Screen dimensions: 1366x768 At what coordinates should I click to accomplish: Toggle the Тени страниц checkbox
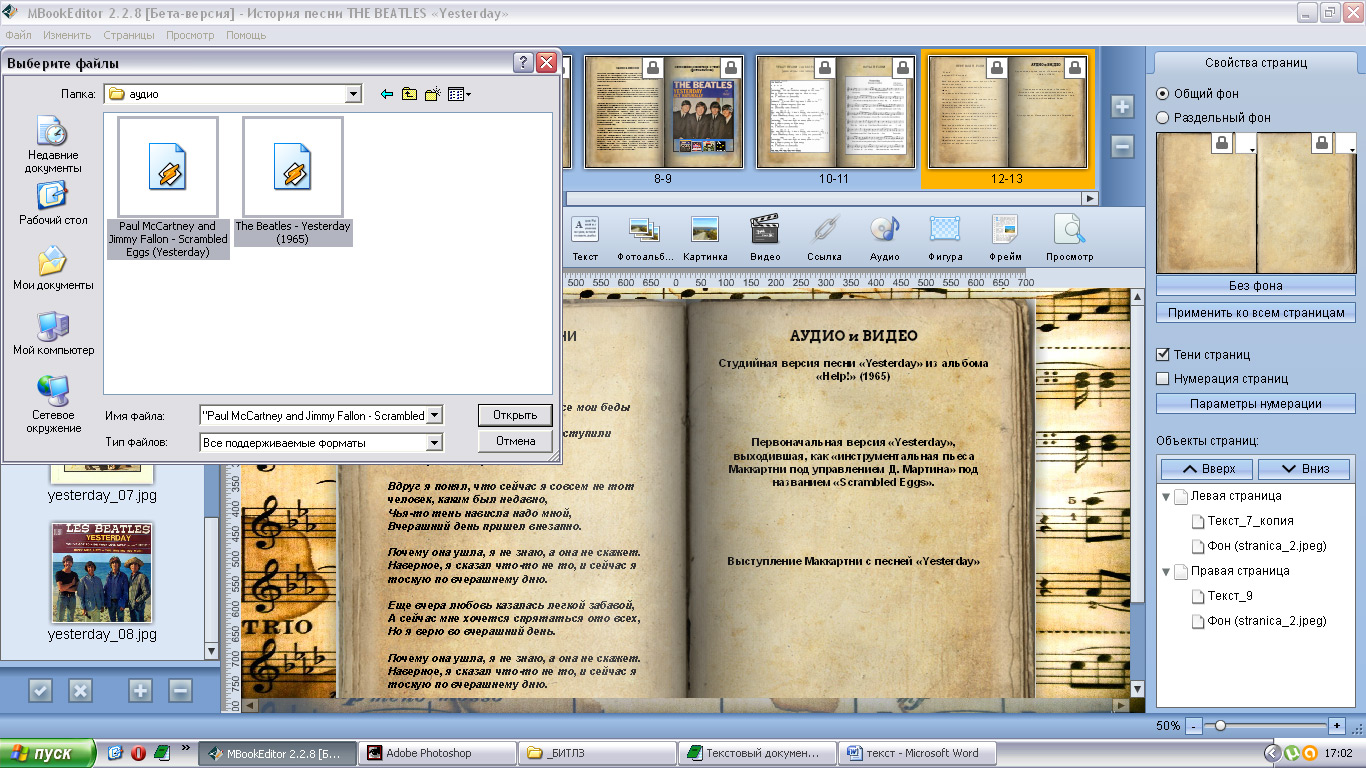(1162, 354)
